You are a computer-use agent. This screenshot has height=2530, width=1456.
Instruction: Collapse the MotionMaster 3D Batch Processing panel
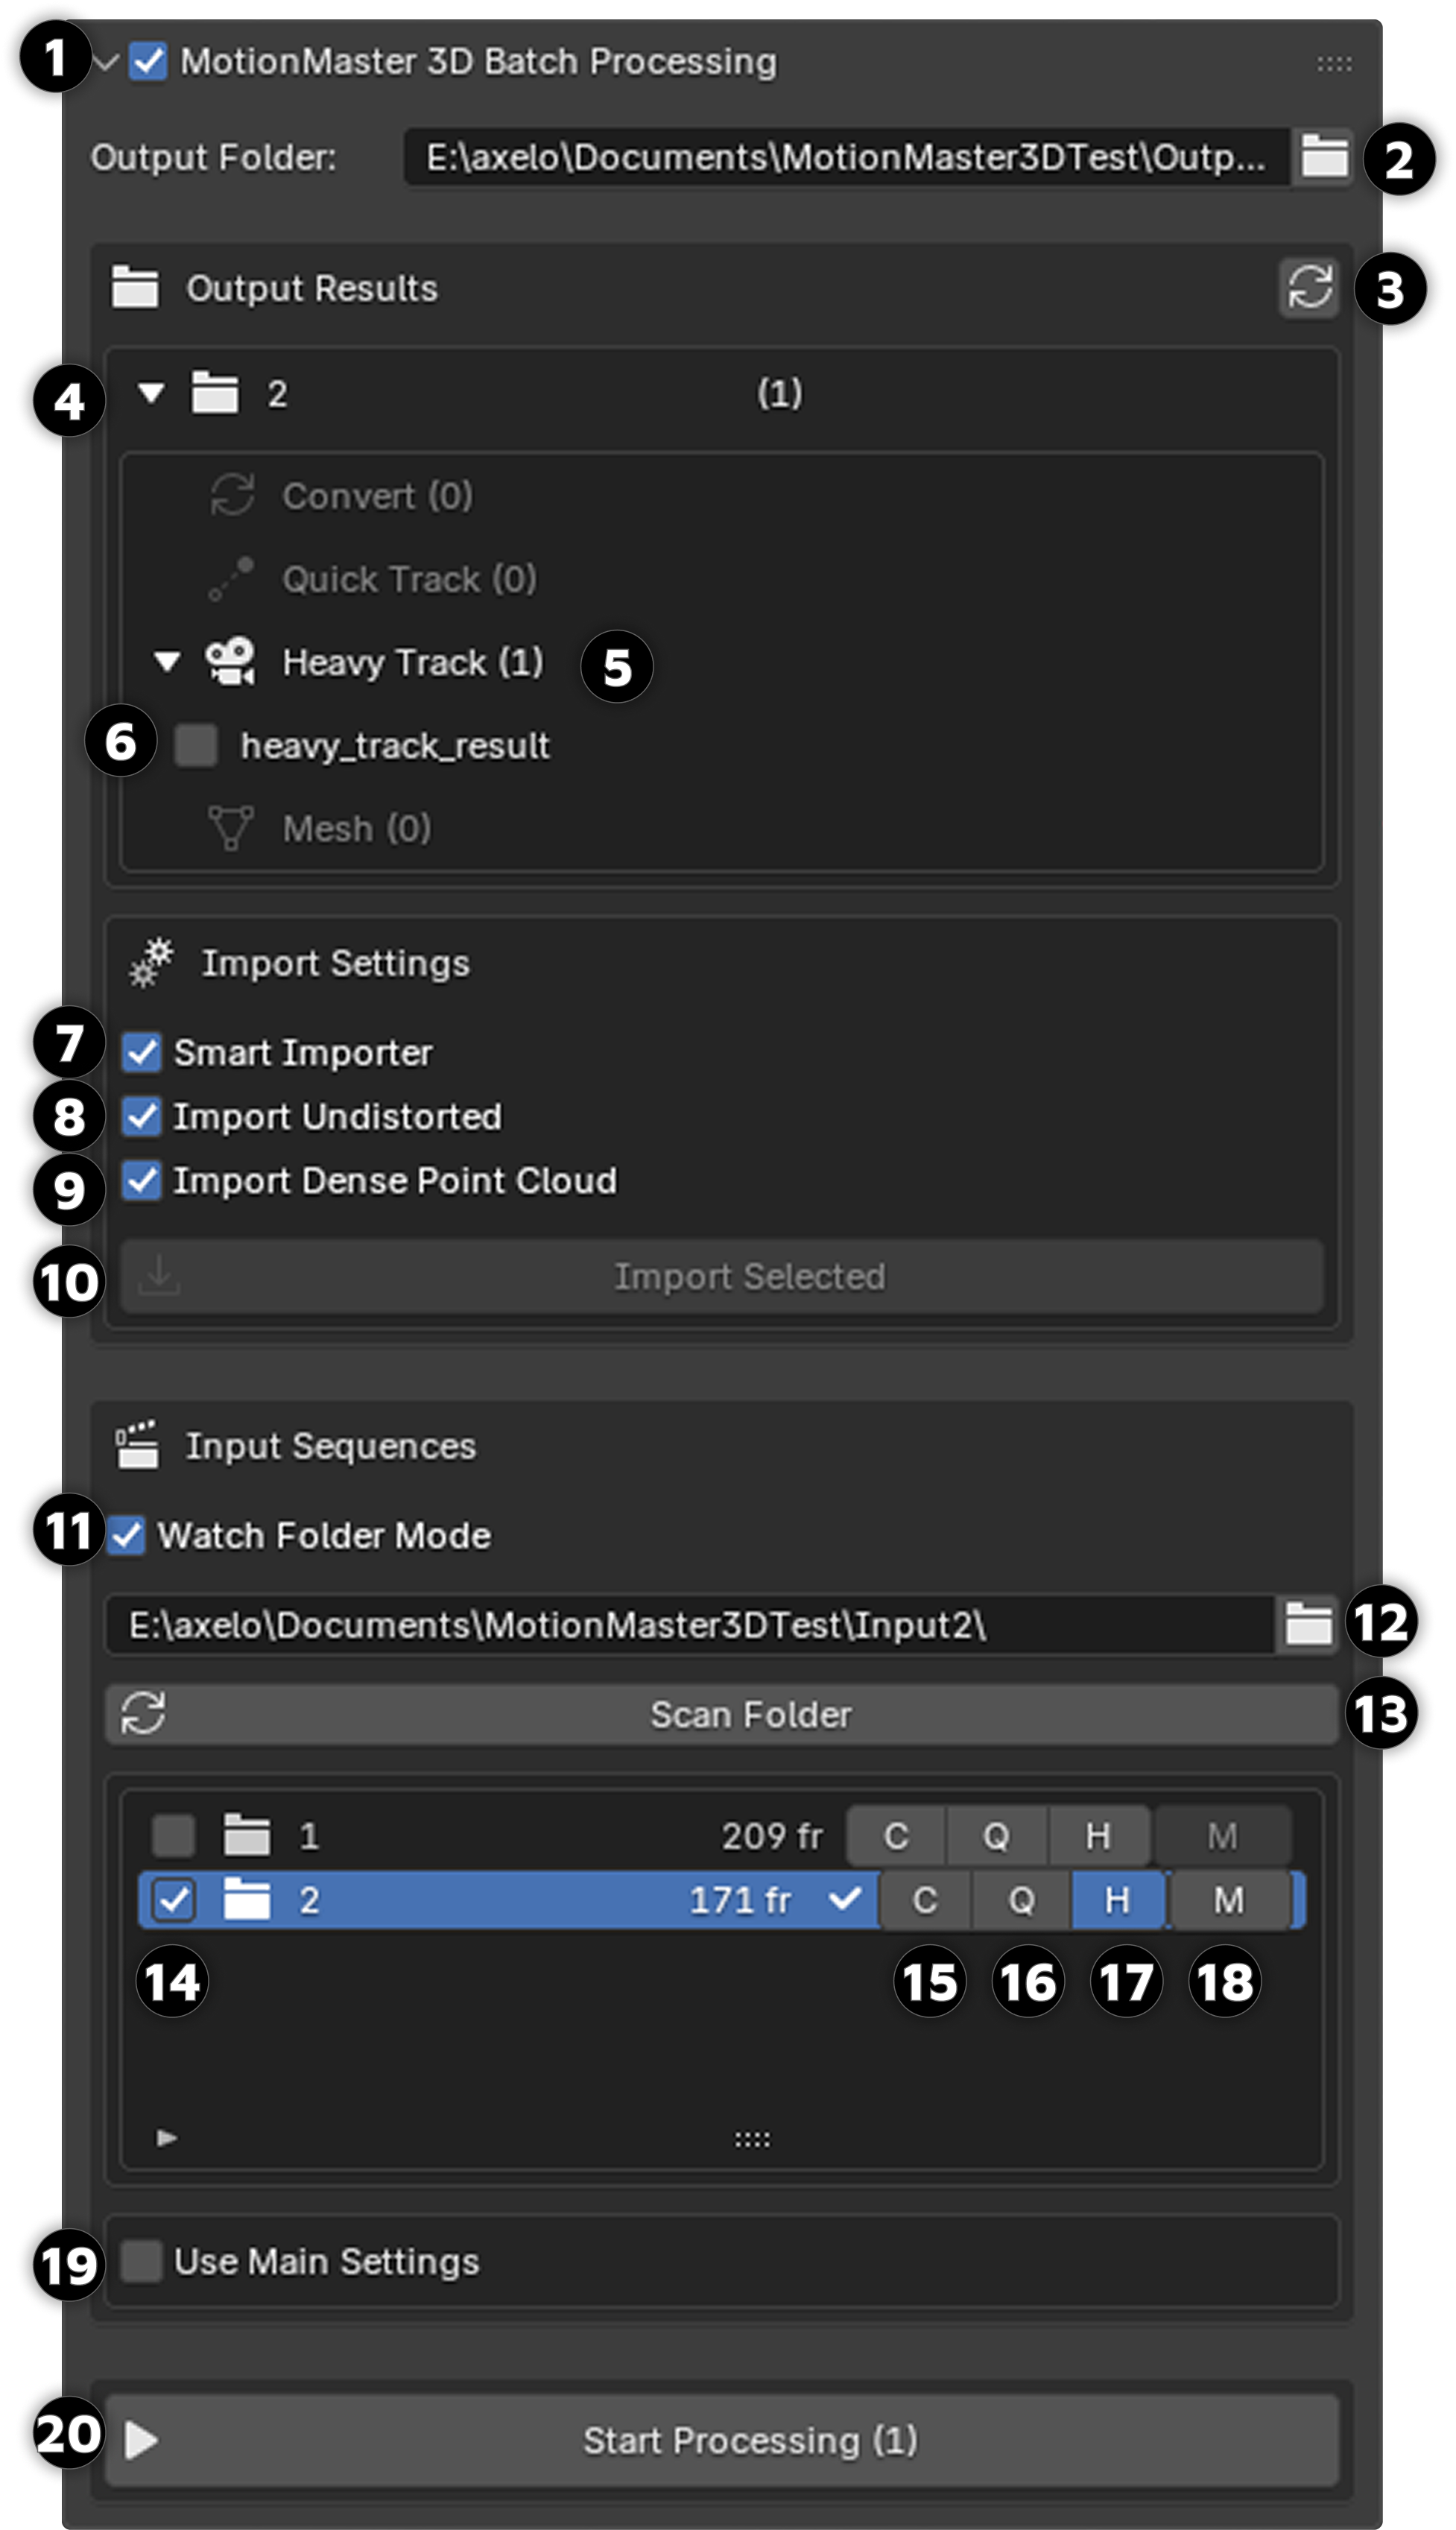pos(106,62)
